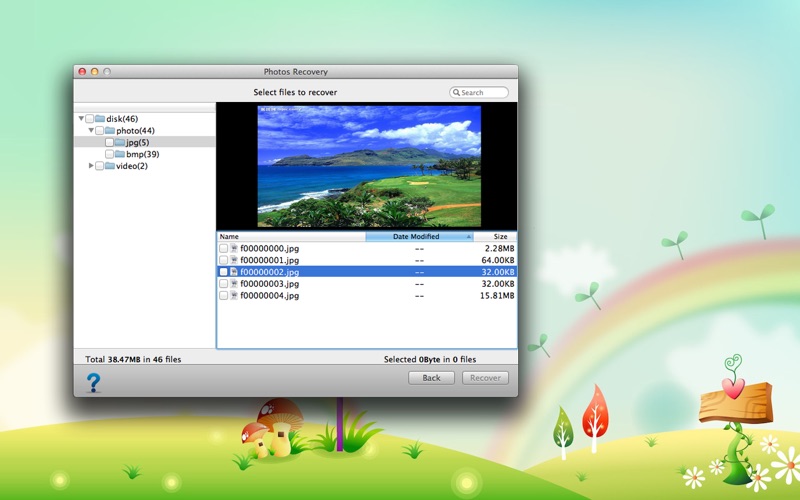Expand the video(2) tree node
The height and width of the screenshot is (500, 800).
(91, 165)
